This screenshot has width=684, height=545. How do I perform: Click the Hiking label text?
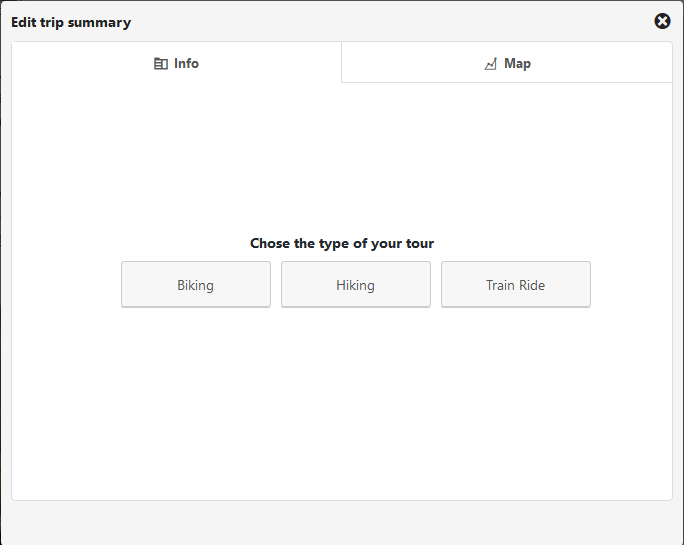click(x=356, y=285)
